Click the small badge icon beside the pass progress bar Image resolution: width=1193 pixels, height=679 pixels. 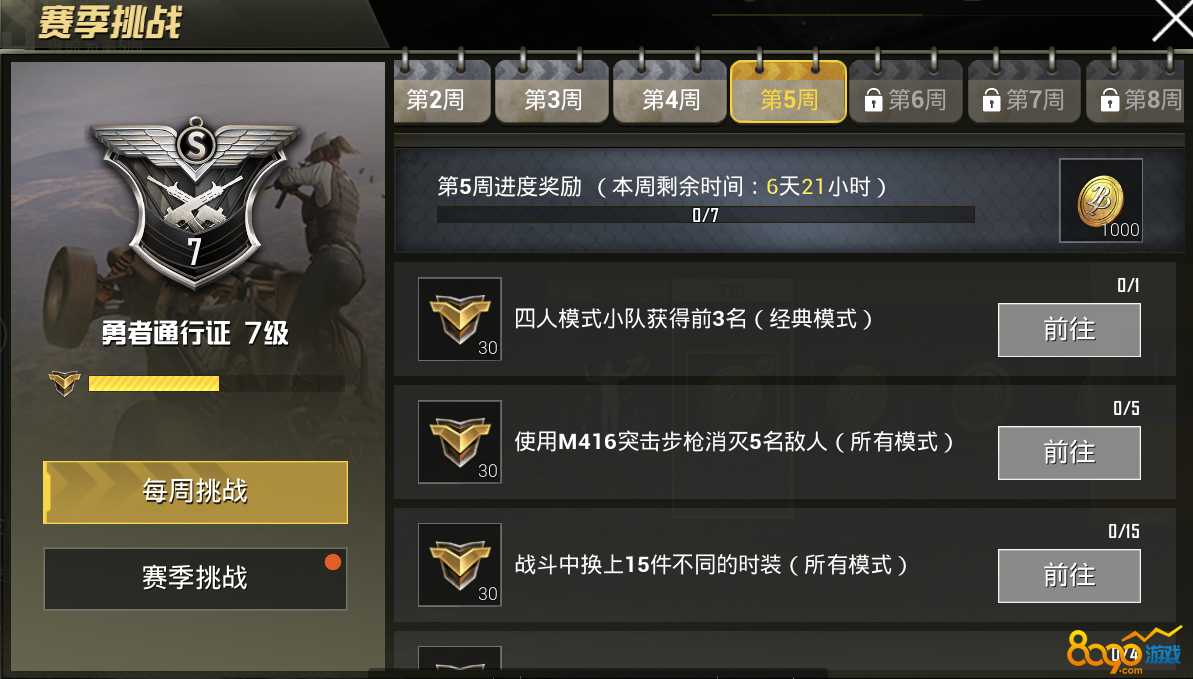click(x=64, y=383)
